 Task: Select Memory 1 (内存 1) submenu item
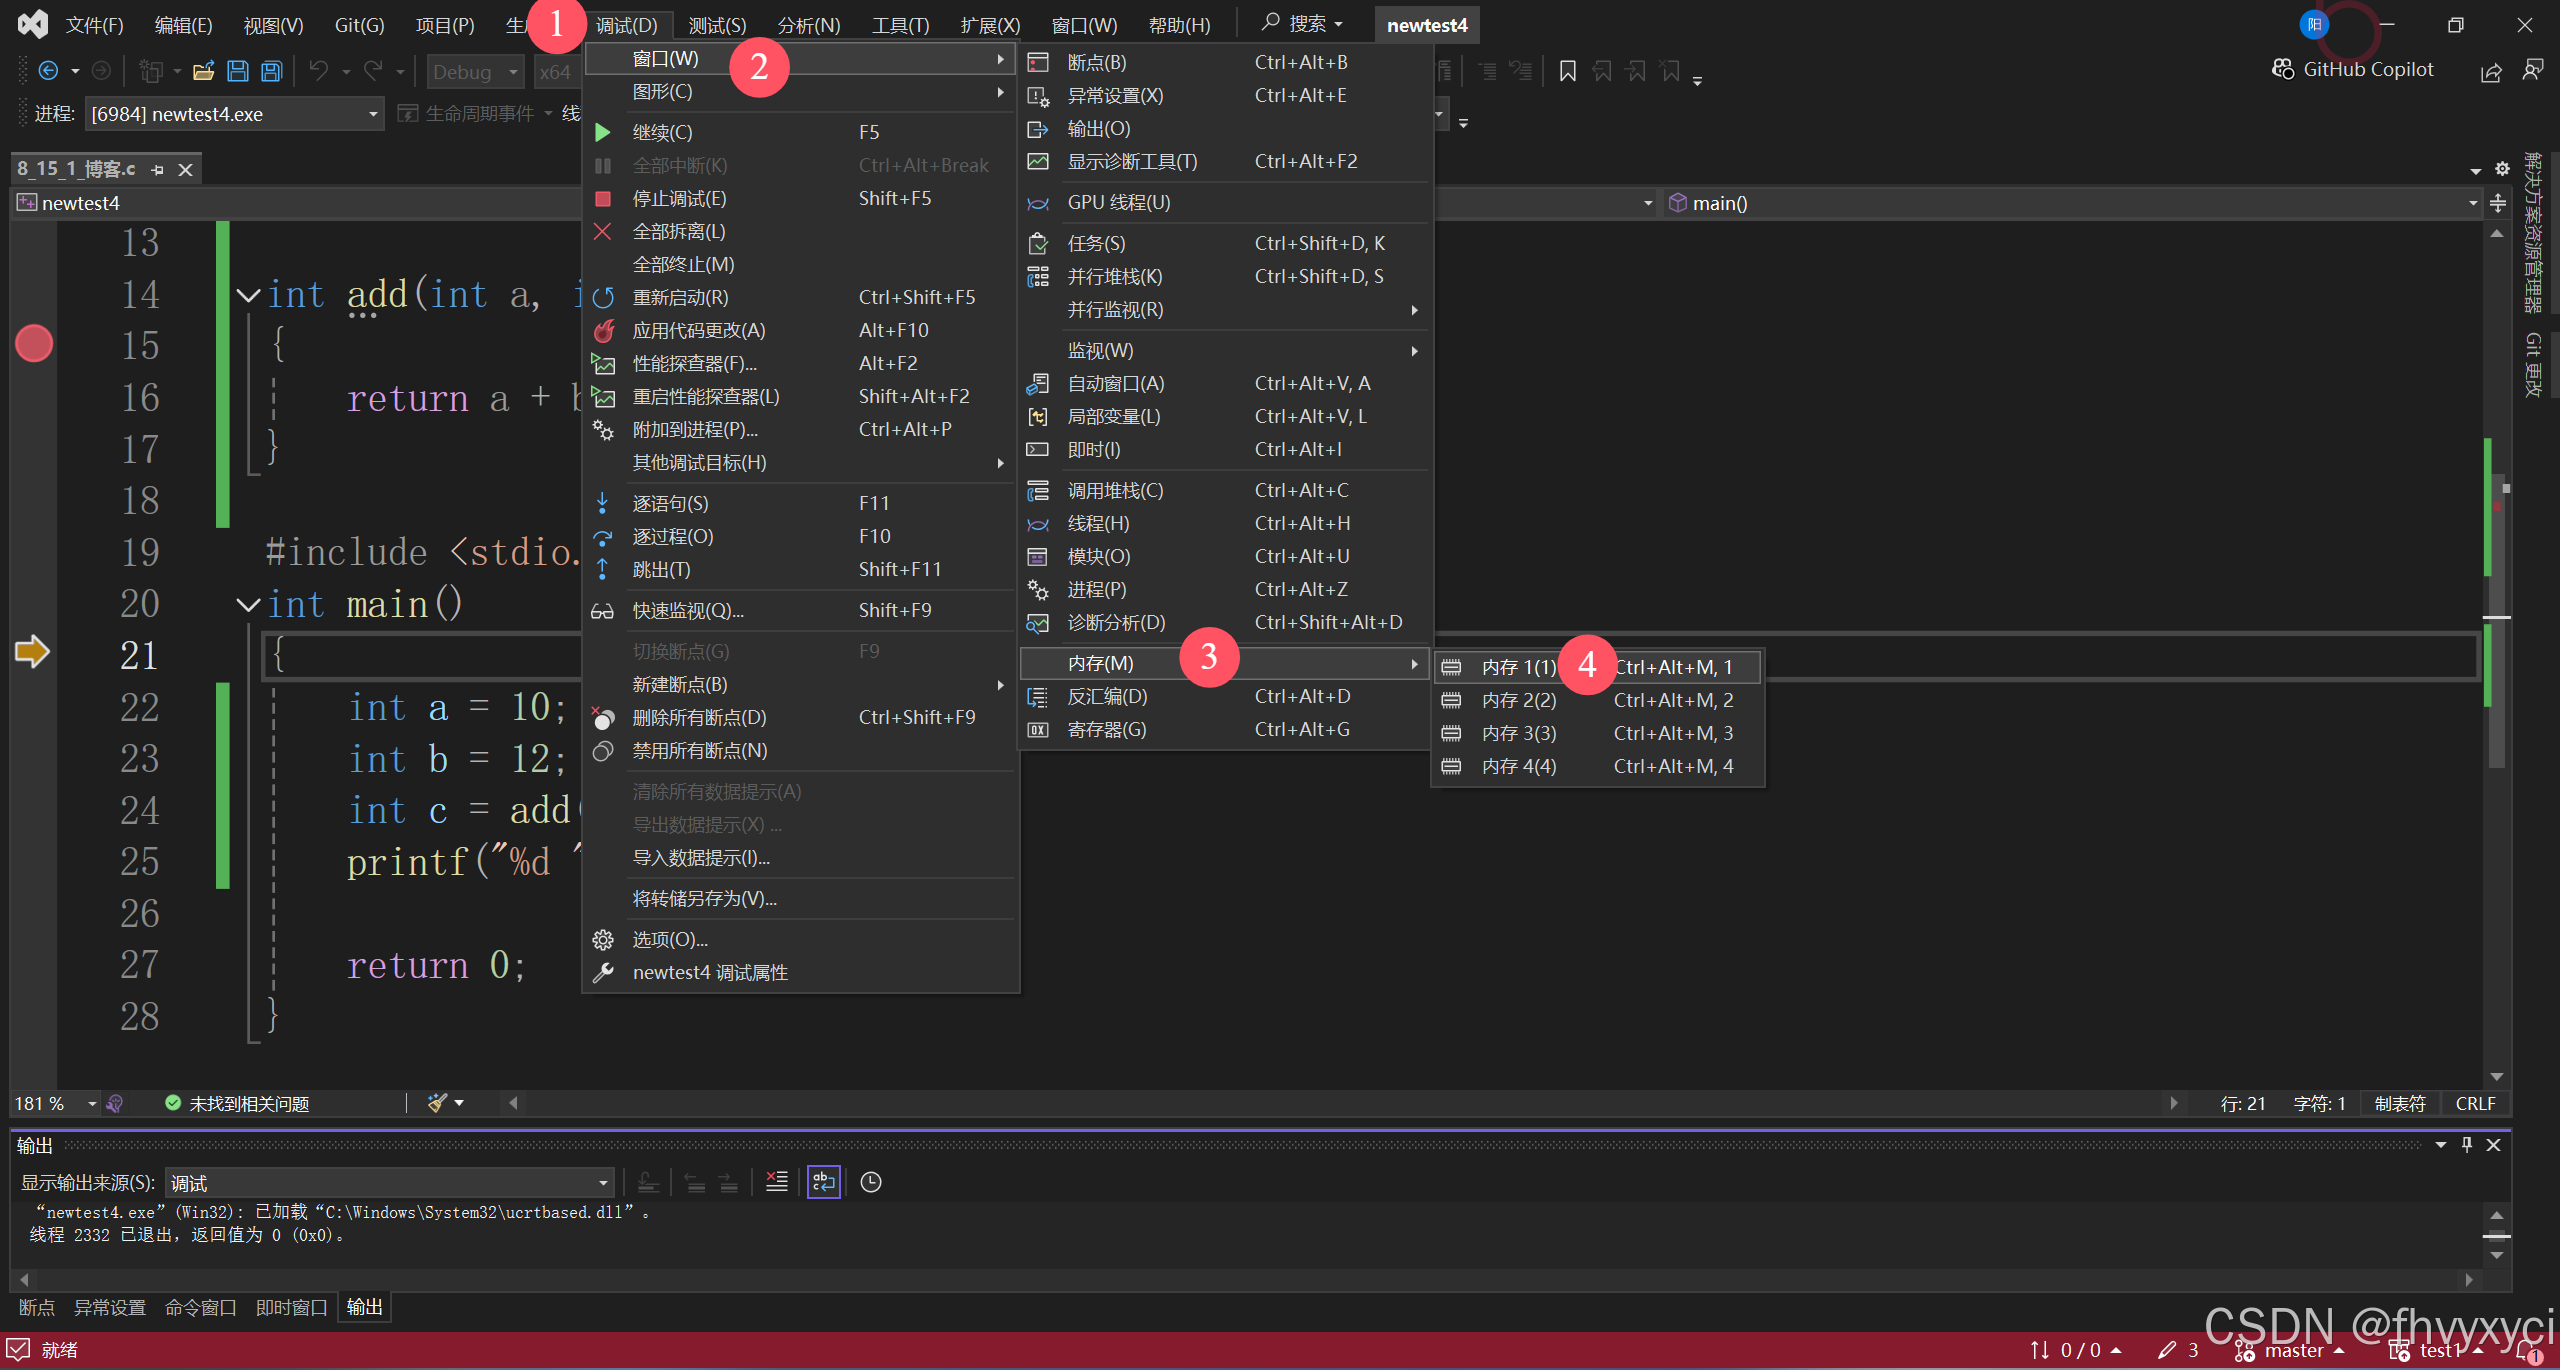(x=1598, y=667)
